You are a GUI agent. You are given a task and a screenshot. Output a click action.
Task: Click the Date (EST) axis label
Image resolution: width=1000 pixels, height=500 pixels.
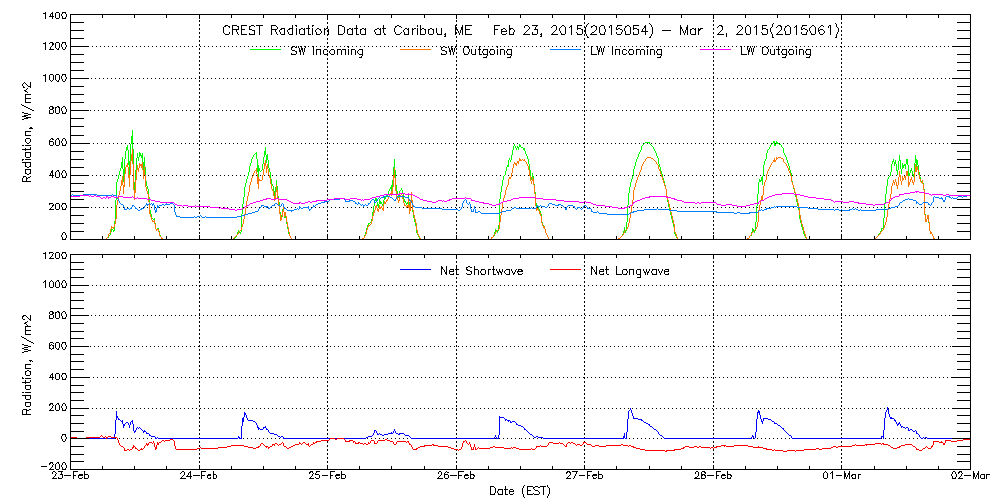point(520,491)
